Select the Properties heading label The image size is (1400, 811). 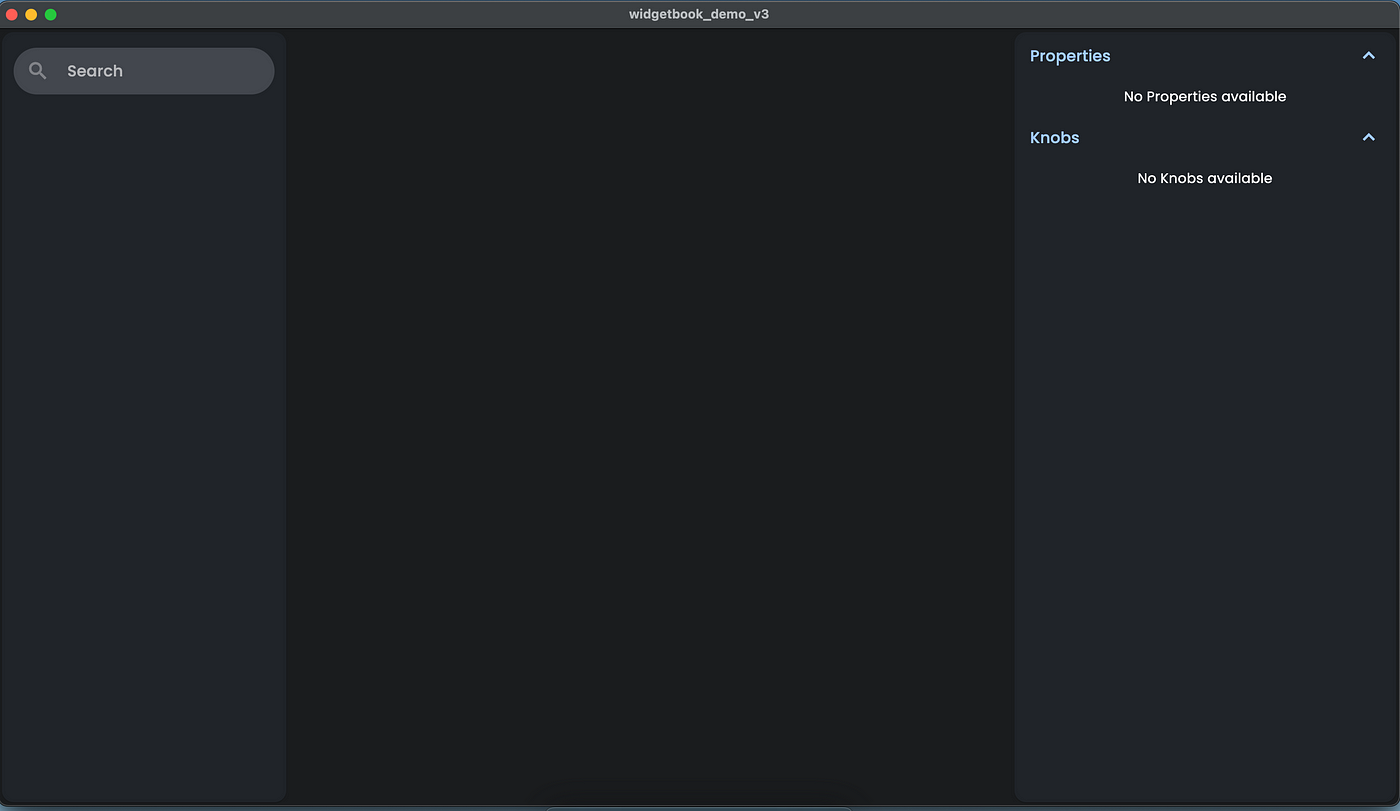(1070, 56)
